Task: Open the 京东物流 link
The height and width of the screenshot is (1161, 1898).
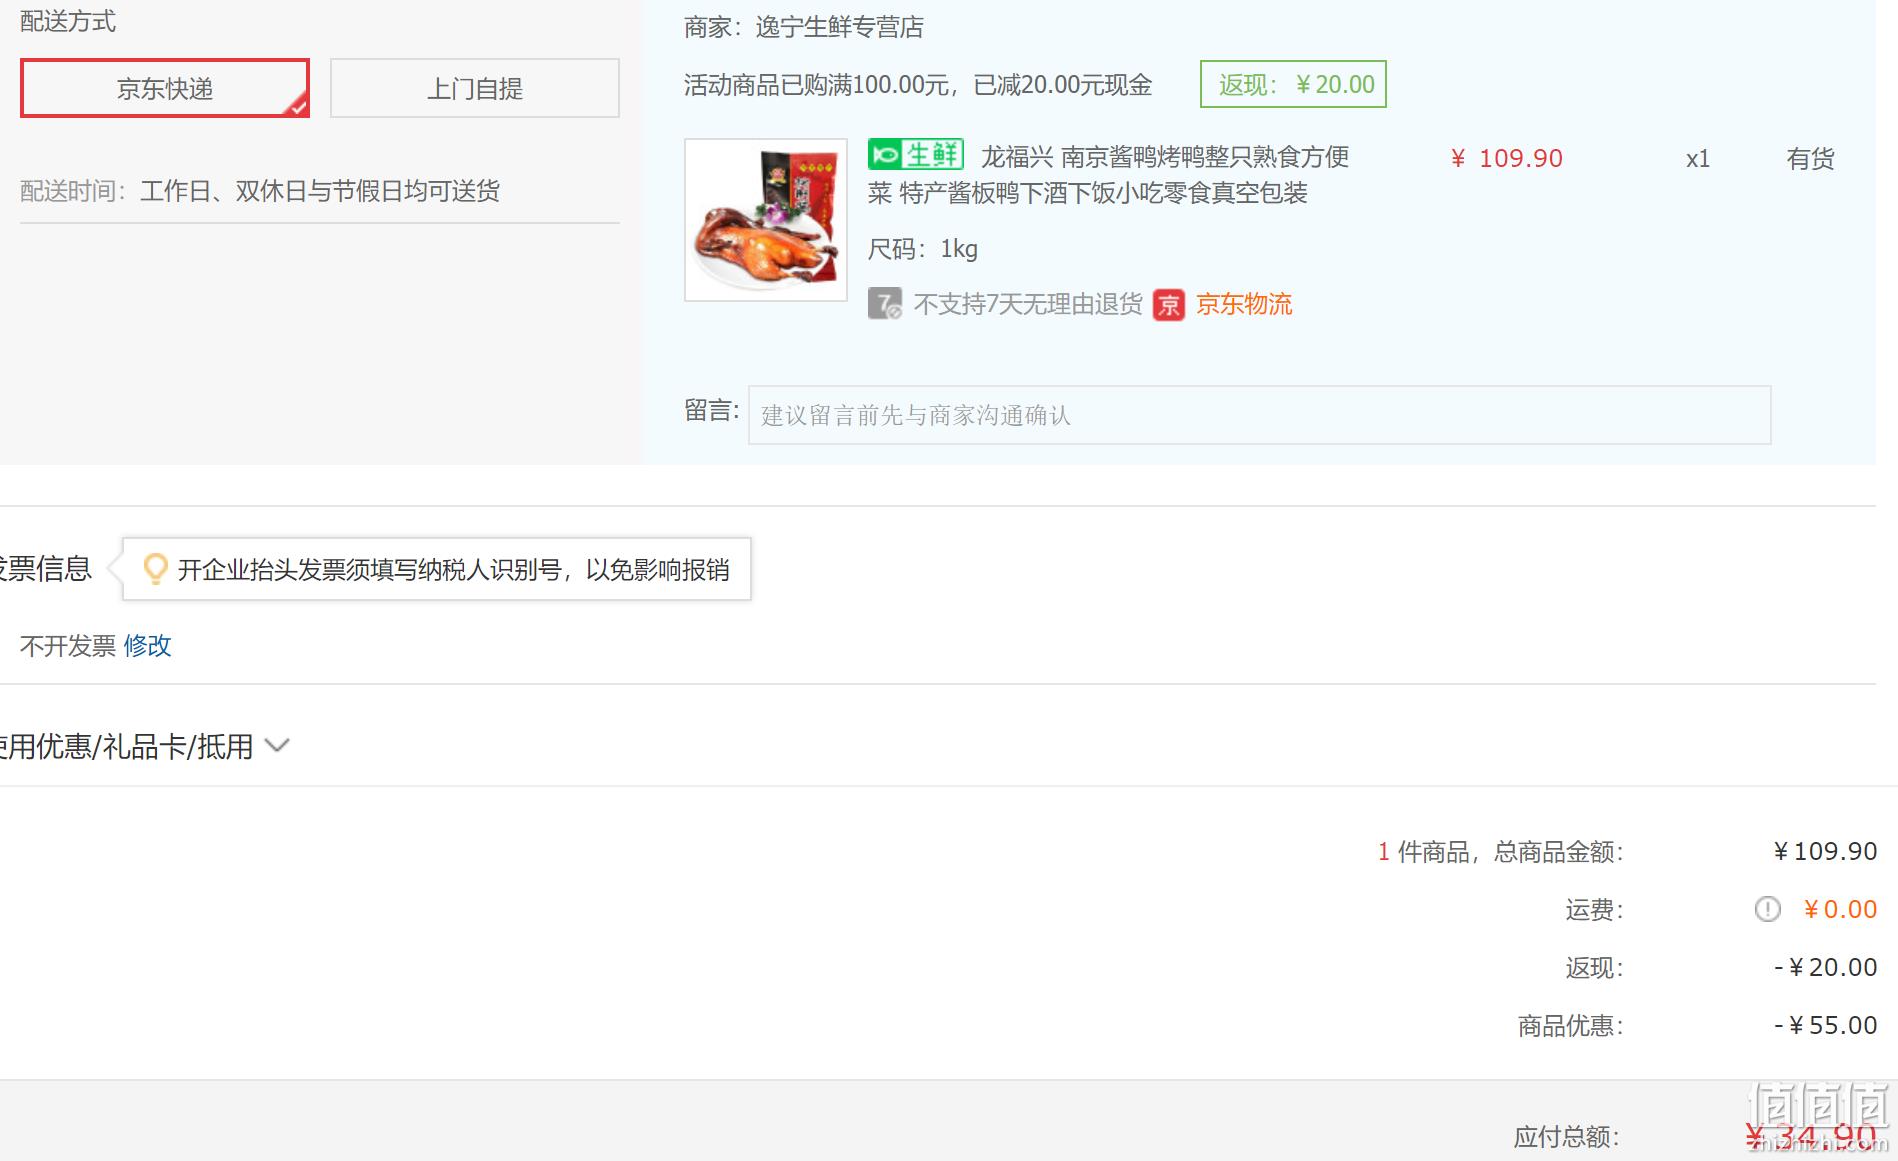Action: pos(1244,304)
